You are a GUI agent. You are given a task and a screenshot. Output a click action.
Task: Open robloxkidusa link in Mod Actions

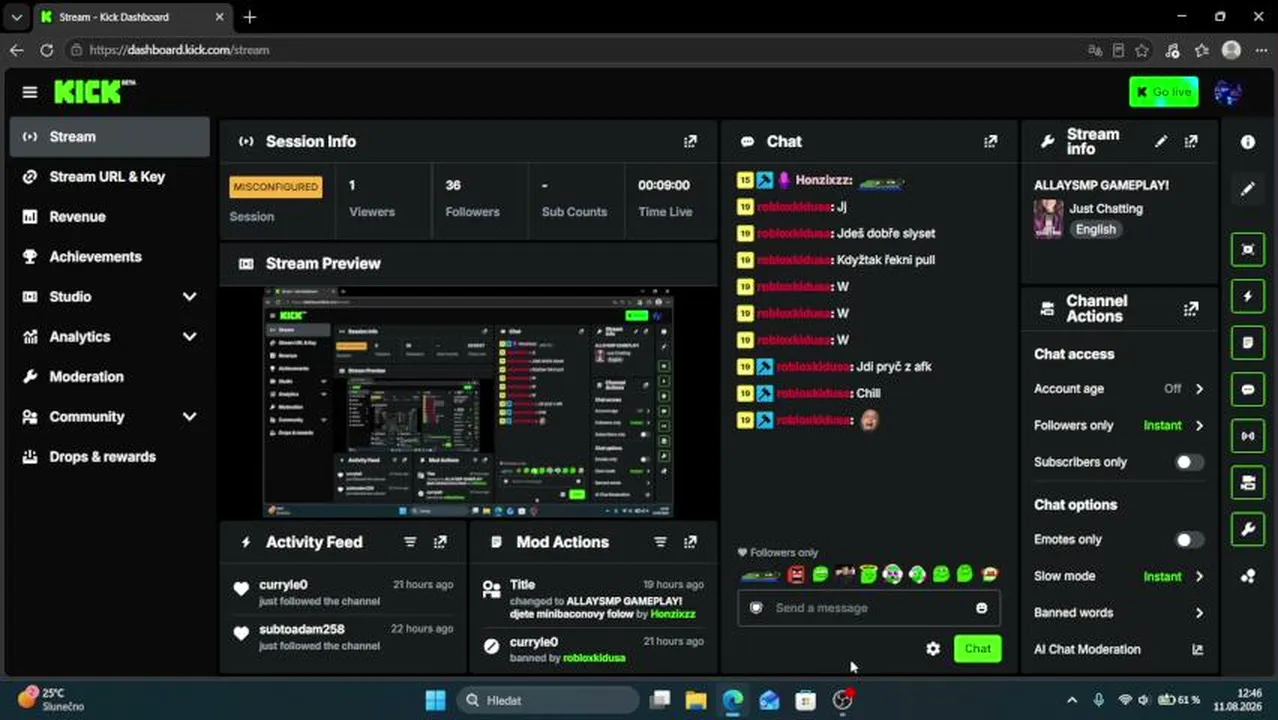tap(594, 658)
